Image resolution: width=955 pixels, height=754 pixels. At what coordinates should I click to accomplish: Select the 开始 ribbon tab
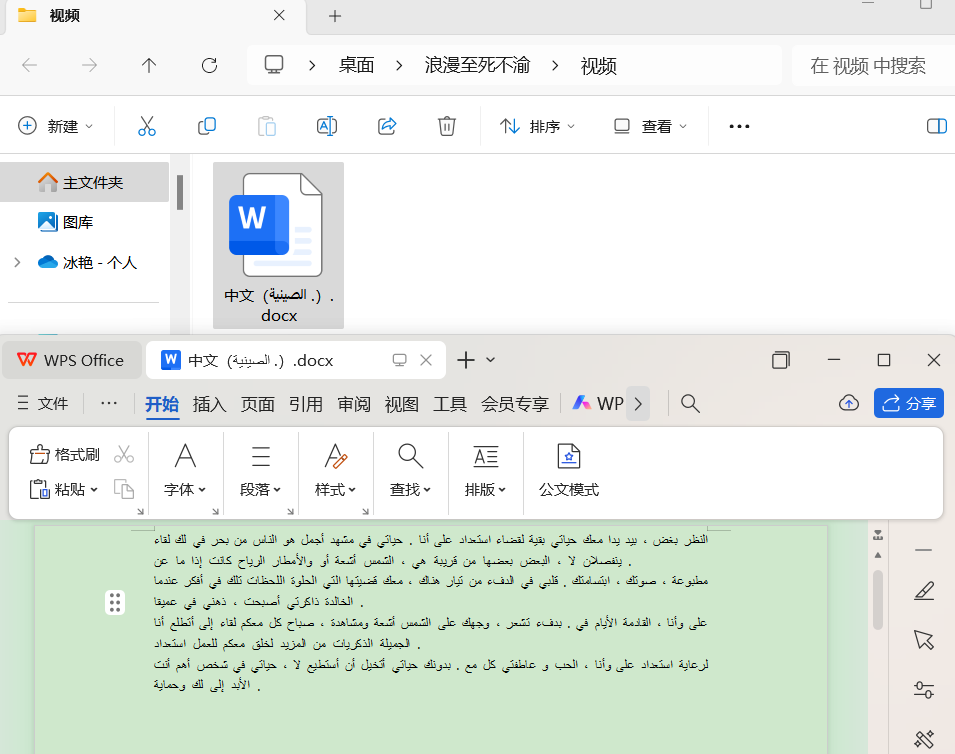(162, 404)
